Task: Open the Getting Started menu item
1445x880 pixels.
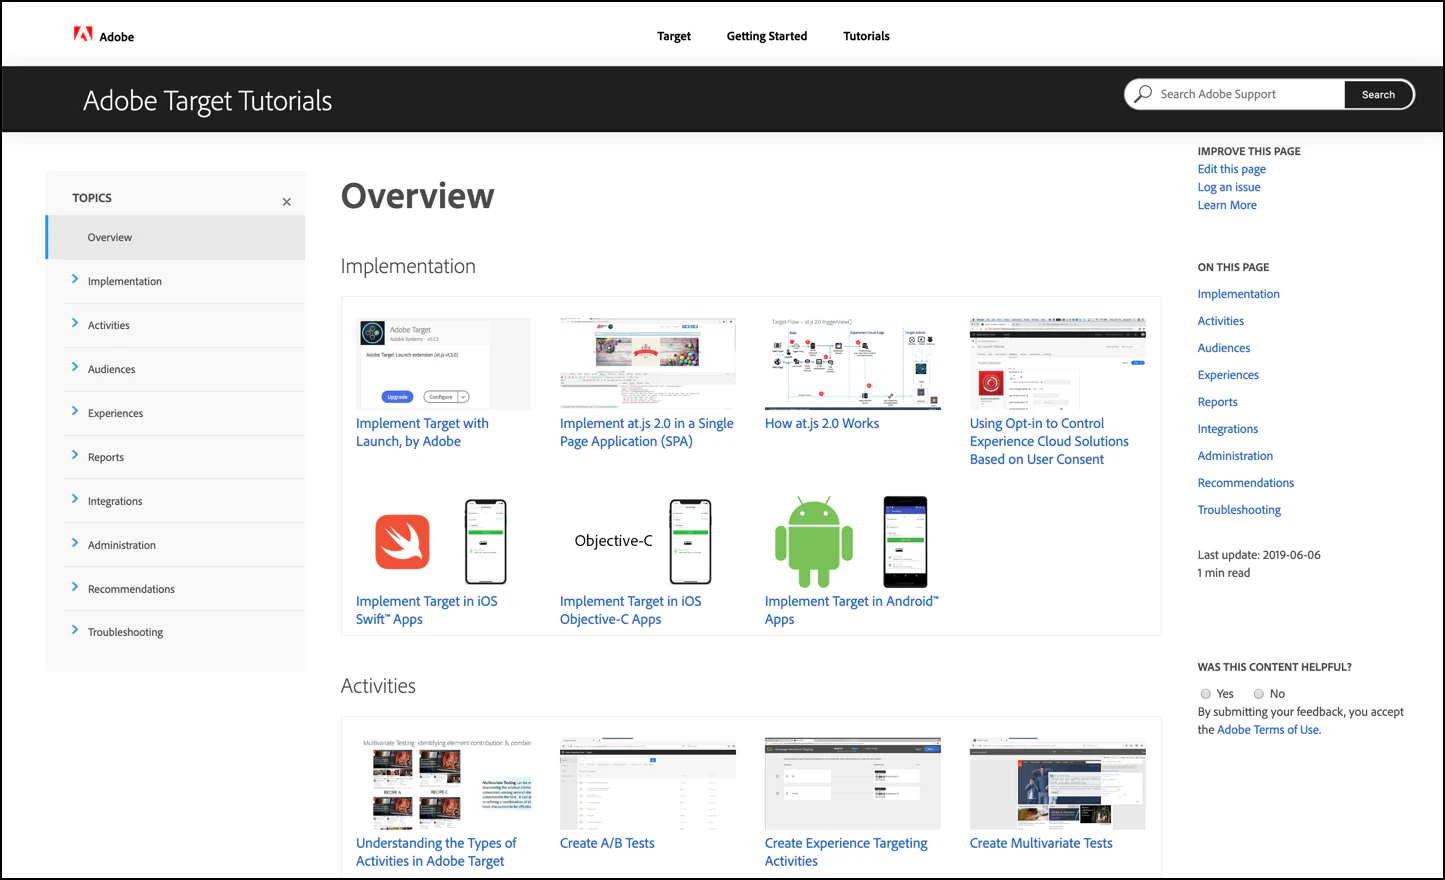Action: pyautogui.click(x=766, y=36)
